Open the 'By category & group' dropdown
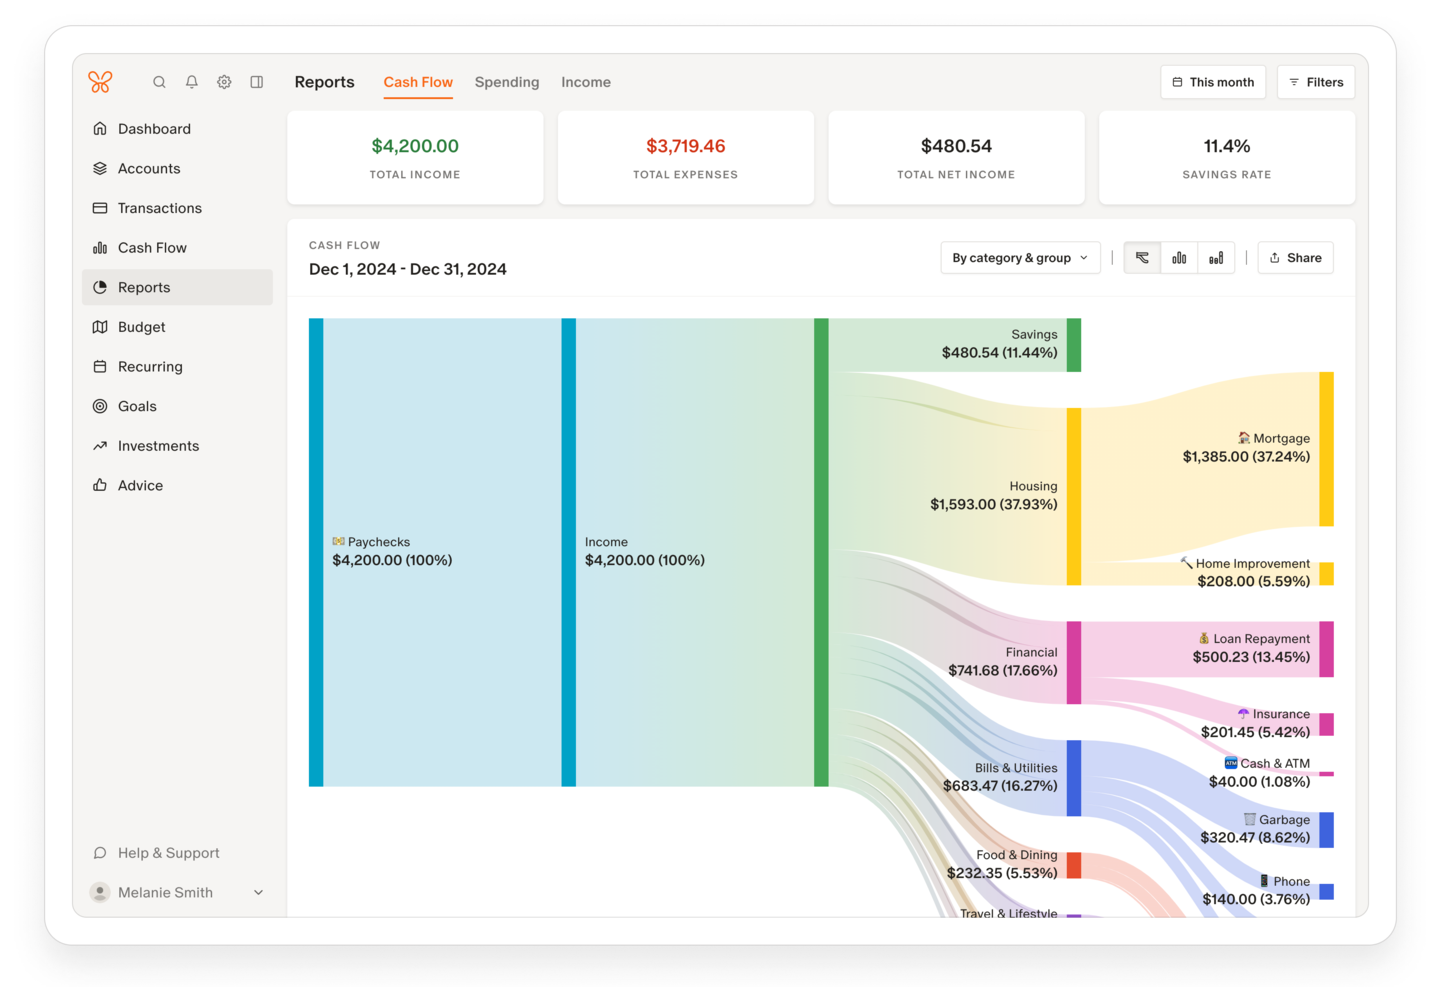 (1020, 257)
